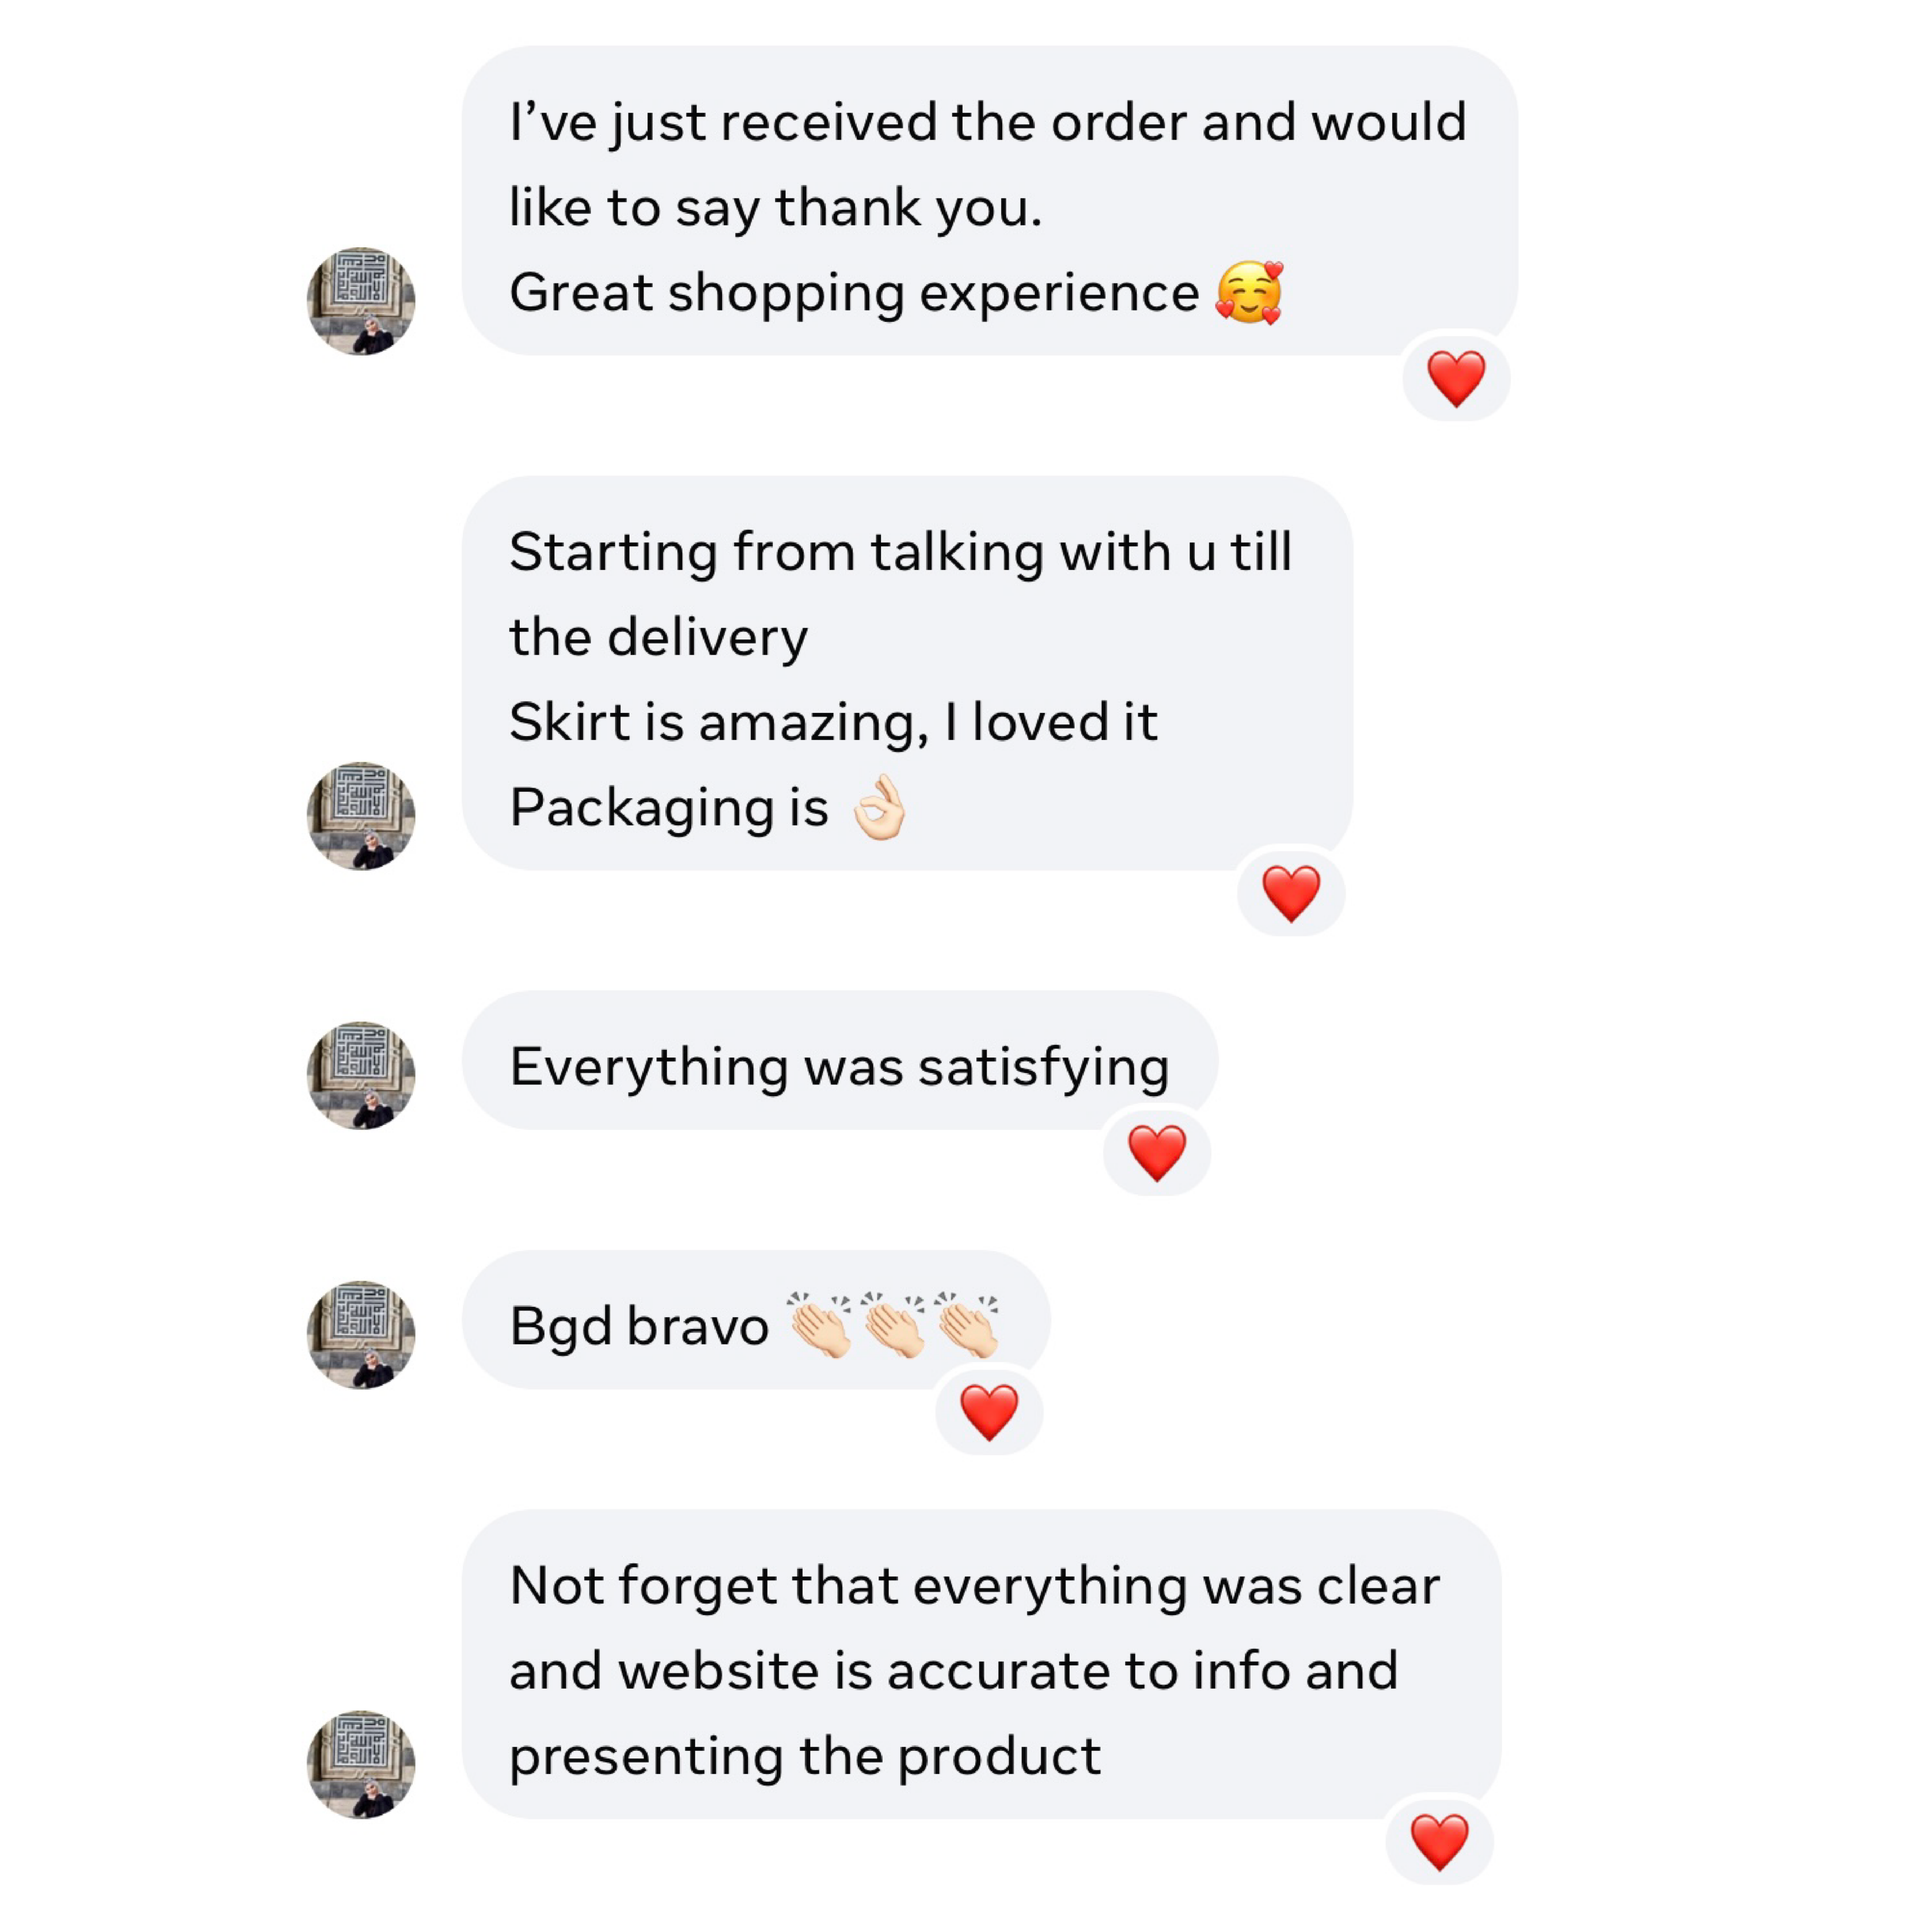The width and height of the screenshot is (1932, 1932).
Task: Tap heart reaction below 'Bgd bravo' message
Action: [x=988, y=1412]
